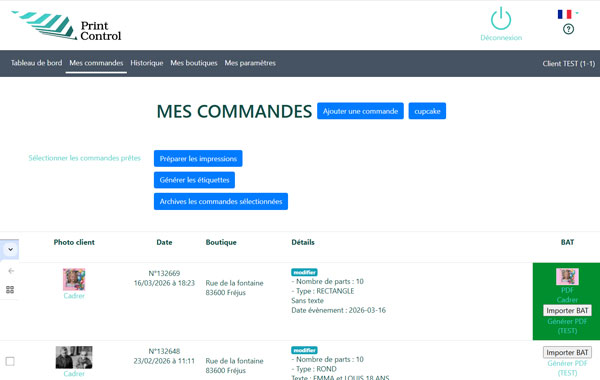This screenshot has height=380, width=600.
Task: Click Préparer les impressions button
Action: point(198,158)
